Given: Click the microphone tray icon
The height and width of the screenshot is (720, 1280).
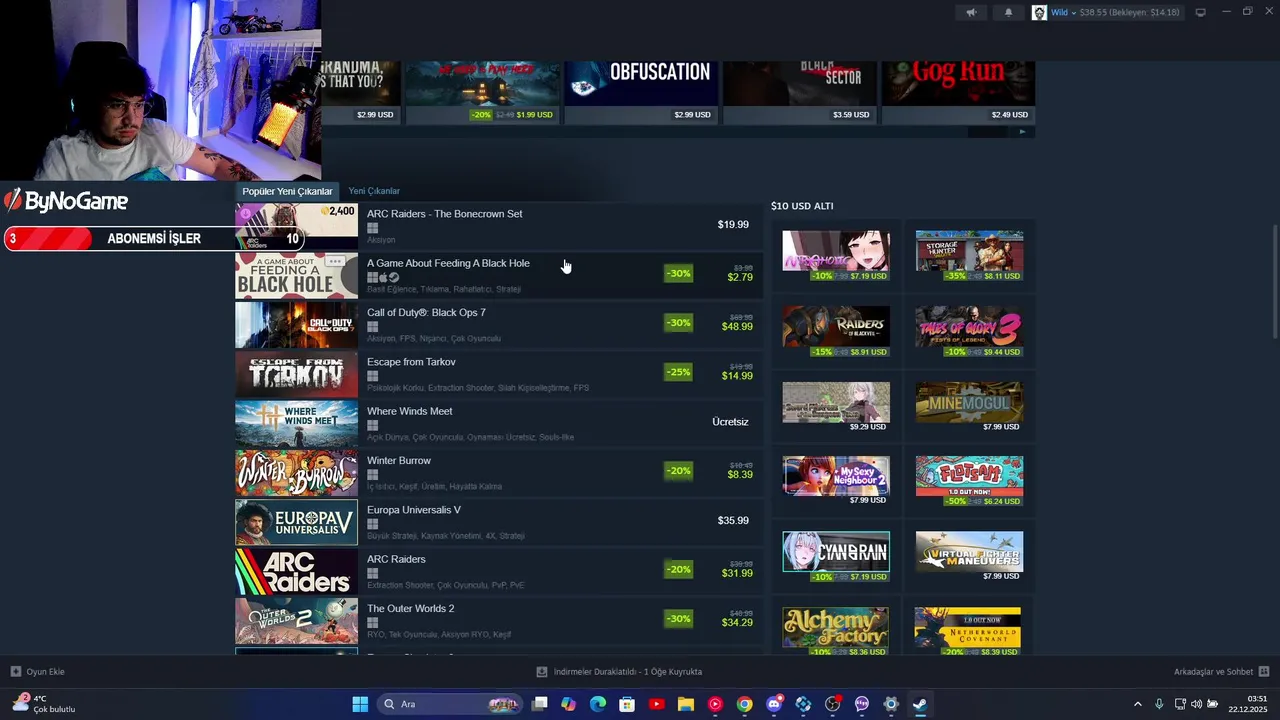Looking at the screenshot, I should point(1159,704).
